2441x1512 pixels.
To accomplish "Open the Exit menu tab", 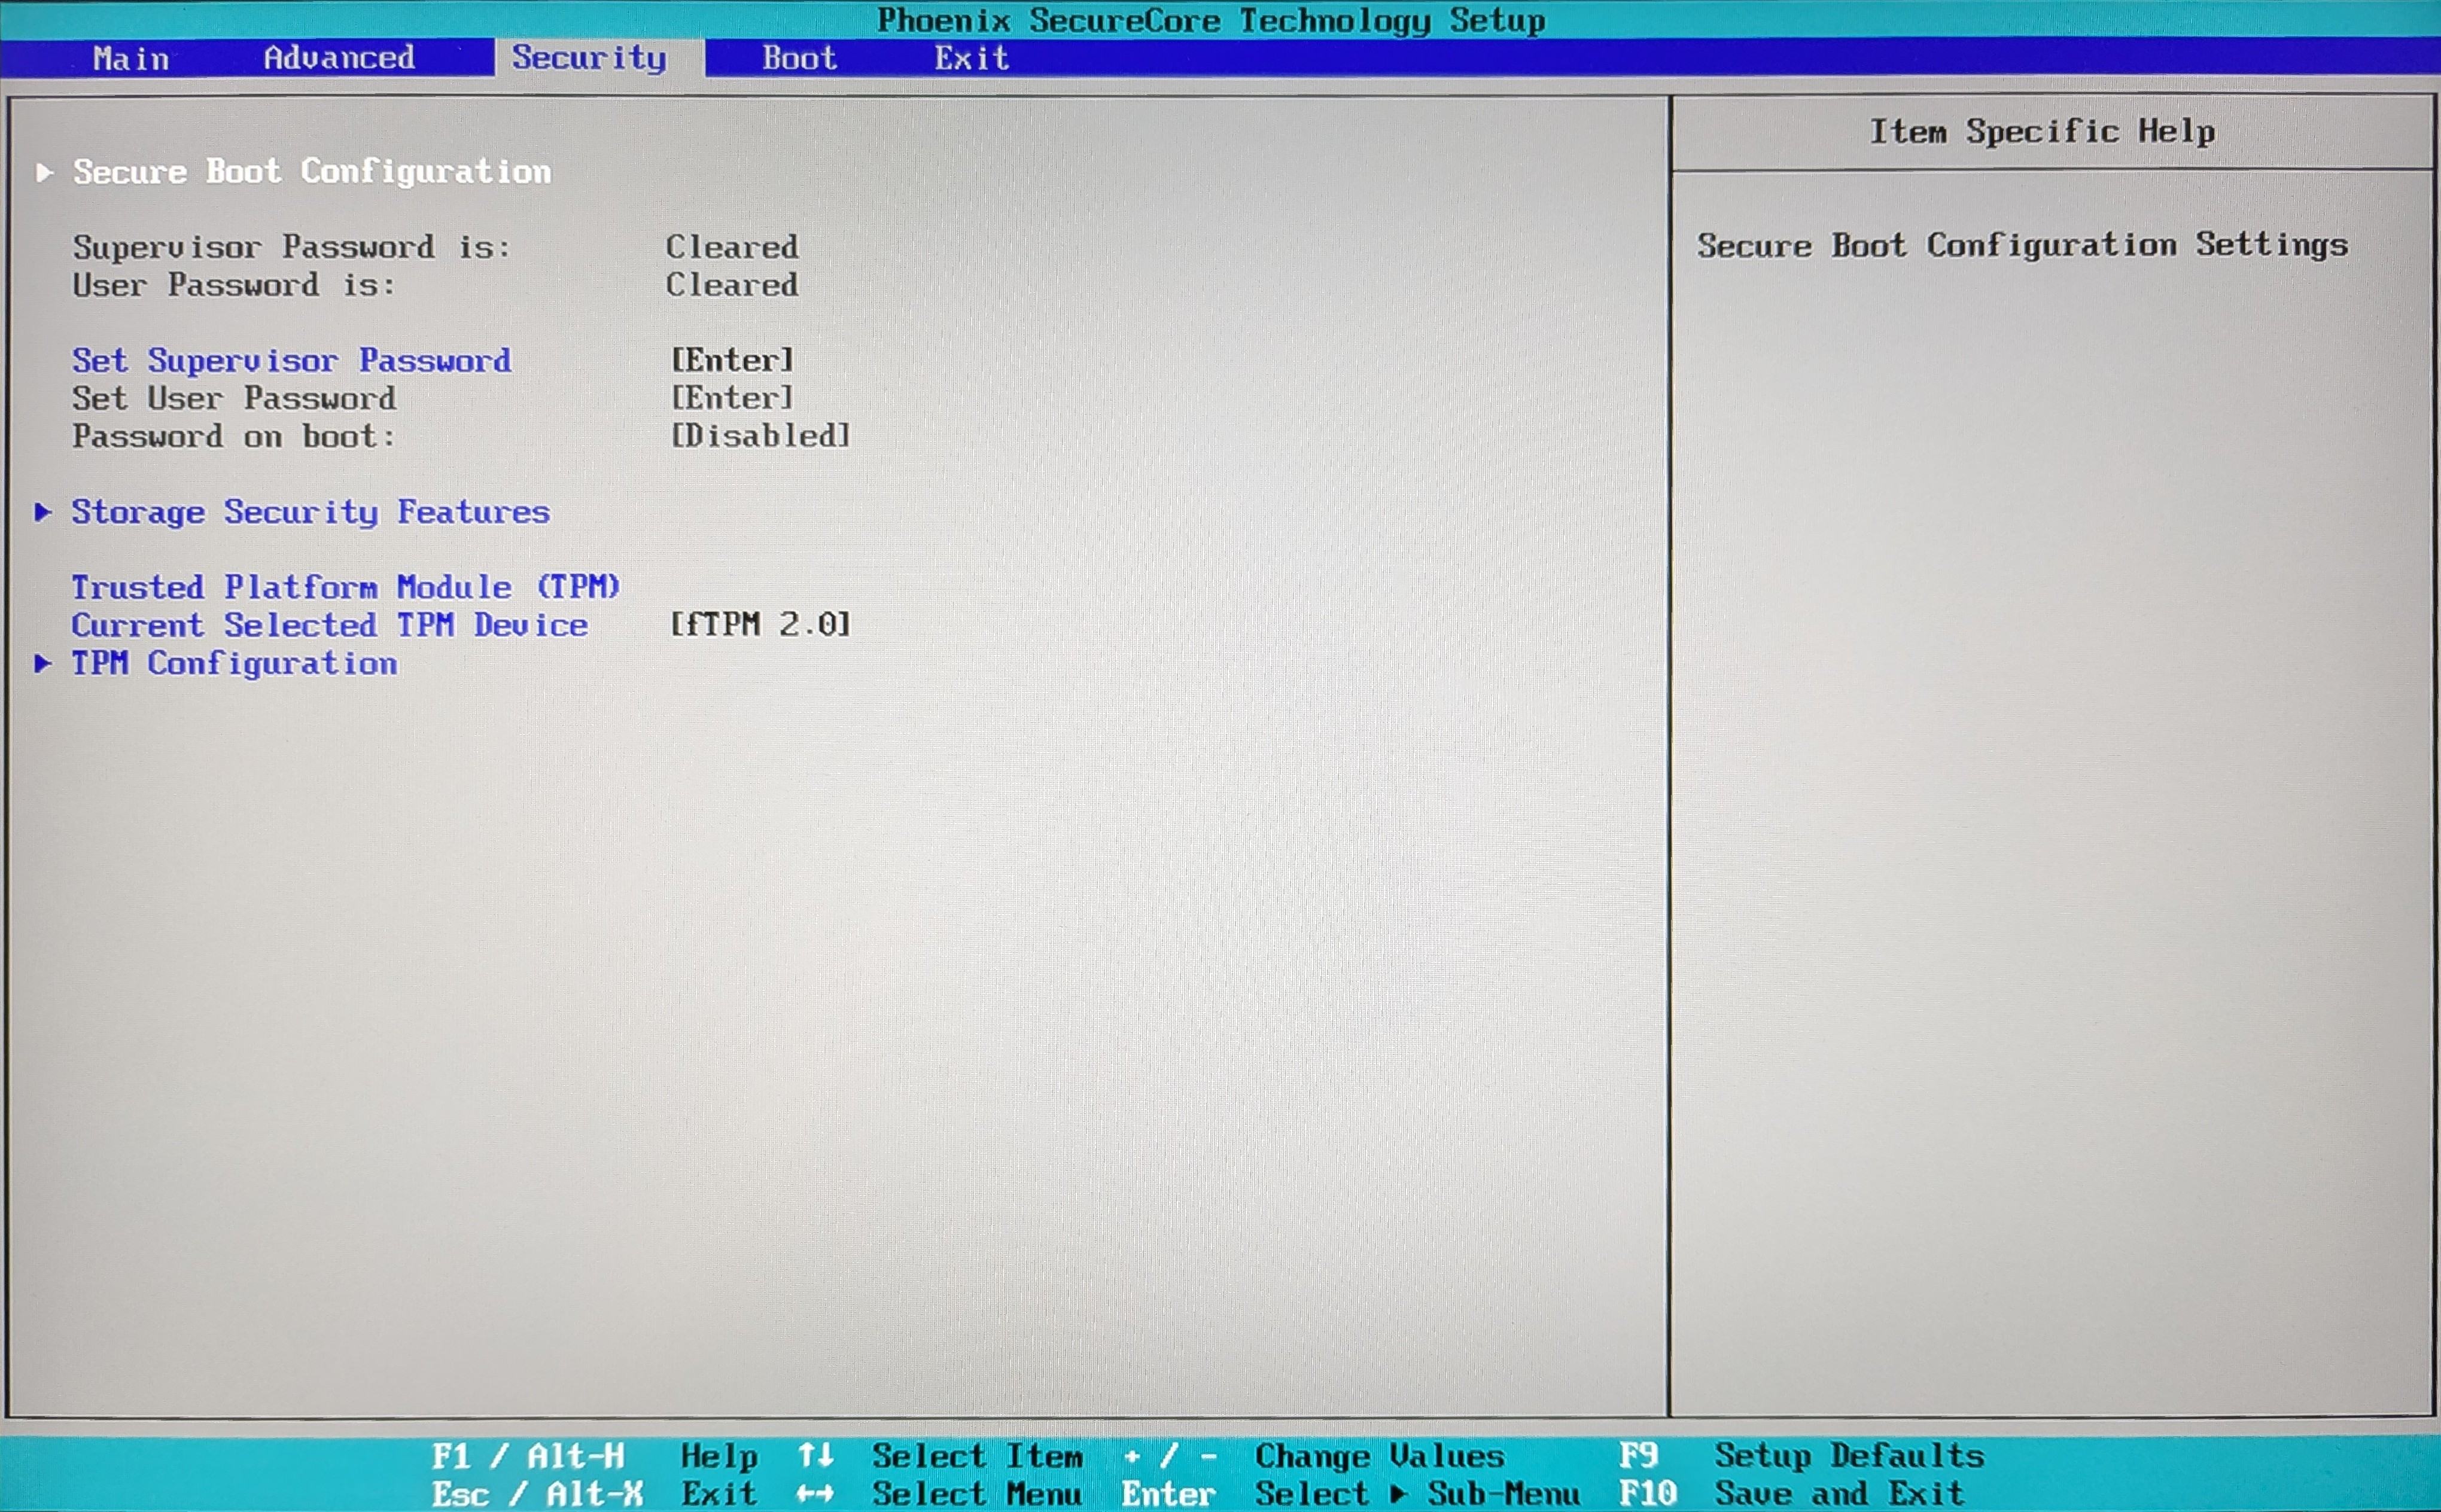I will click(x=971, y=58).
